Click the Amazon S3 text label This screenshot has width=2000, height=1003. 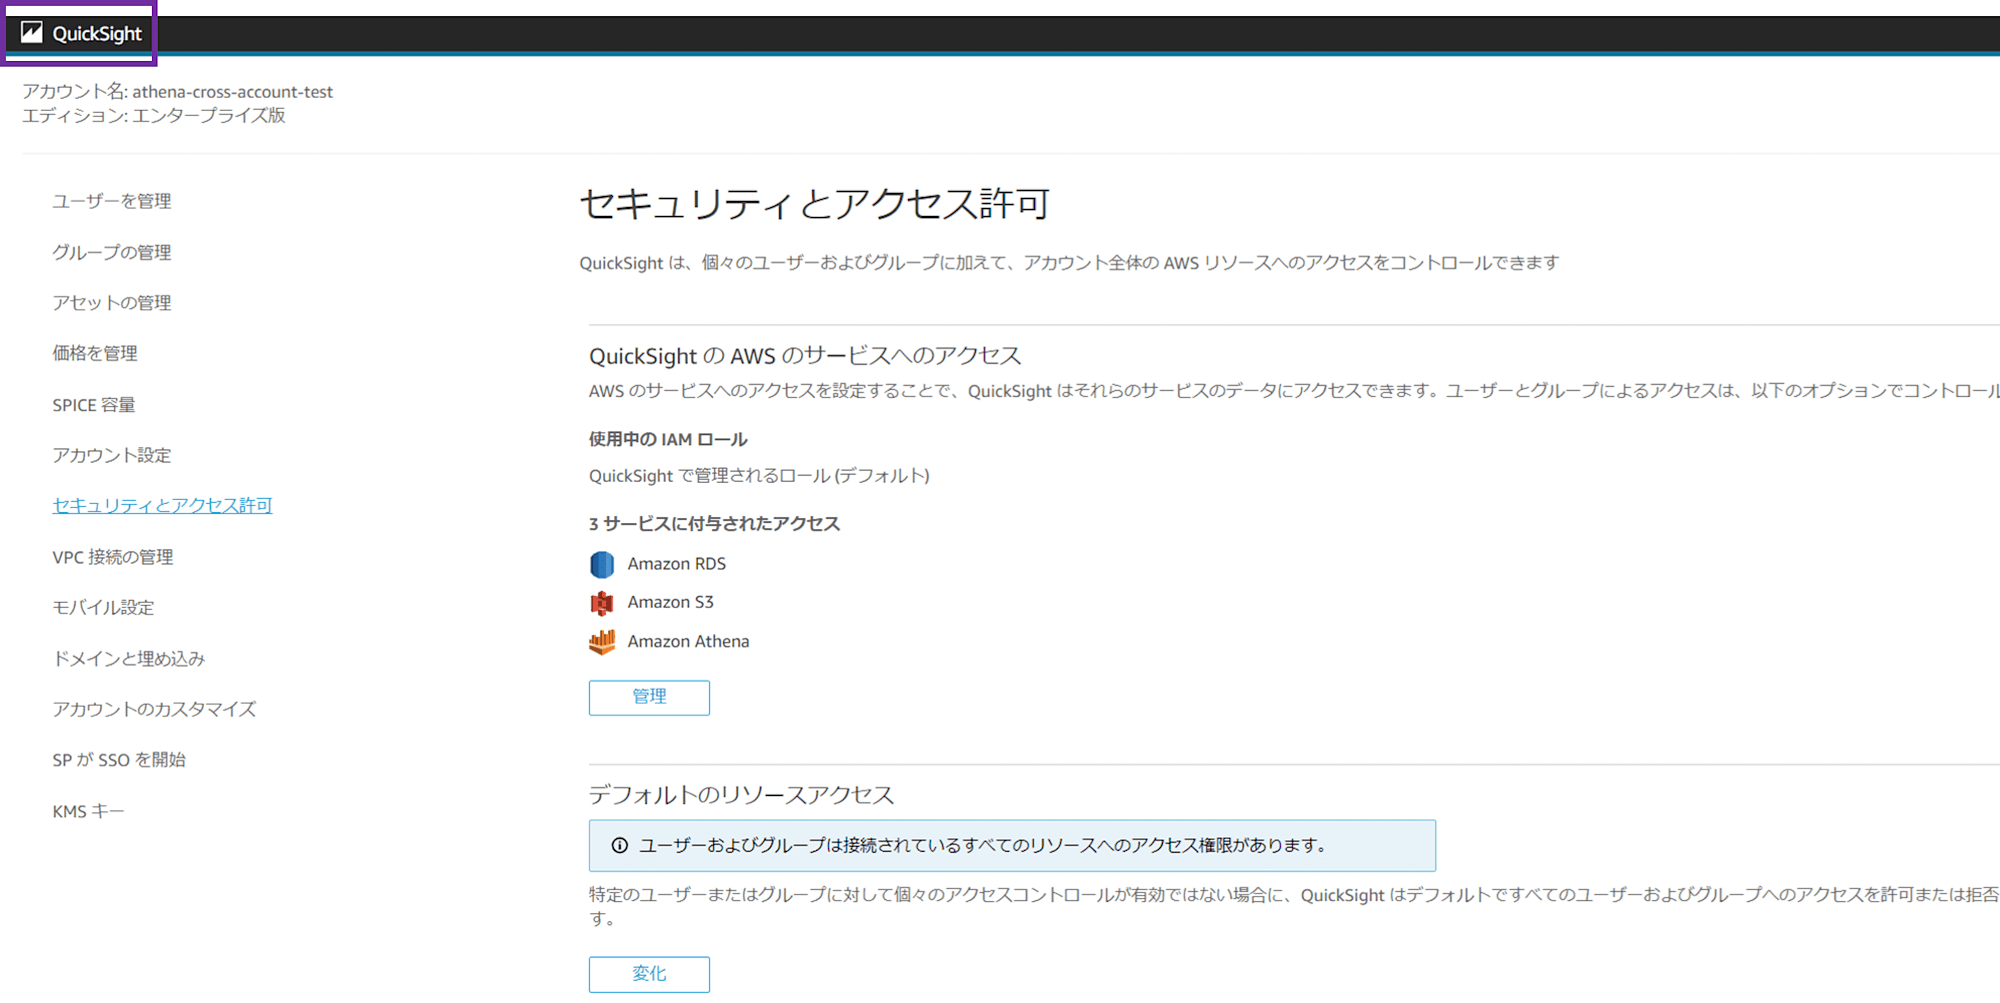671,602
